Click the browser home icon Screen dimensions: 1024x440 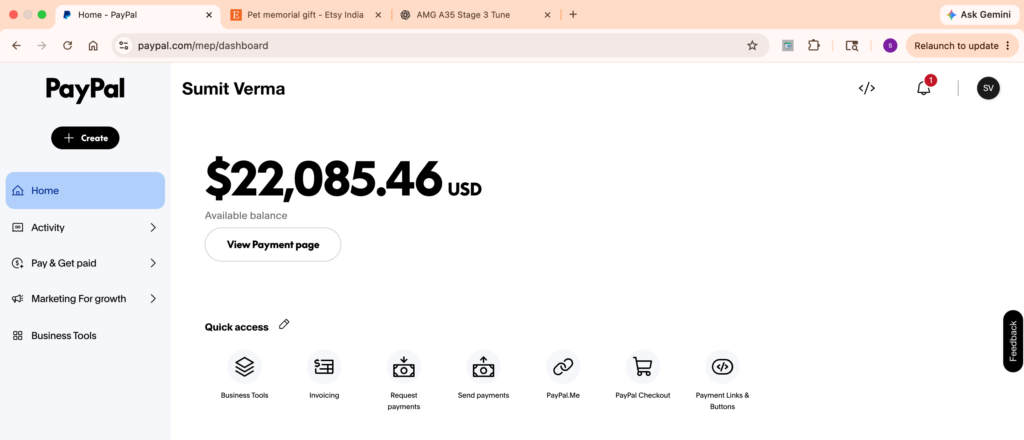pyautogui.click(x=93, y=46)
